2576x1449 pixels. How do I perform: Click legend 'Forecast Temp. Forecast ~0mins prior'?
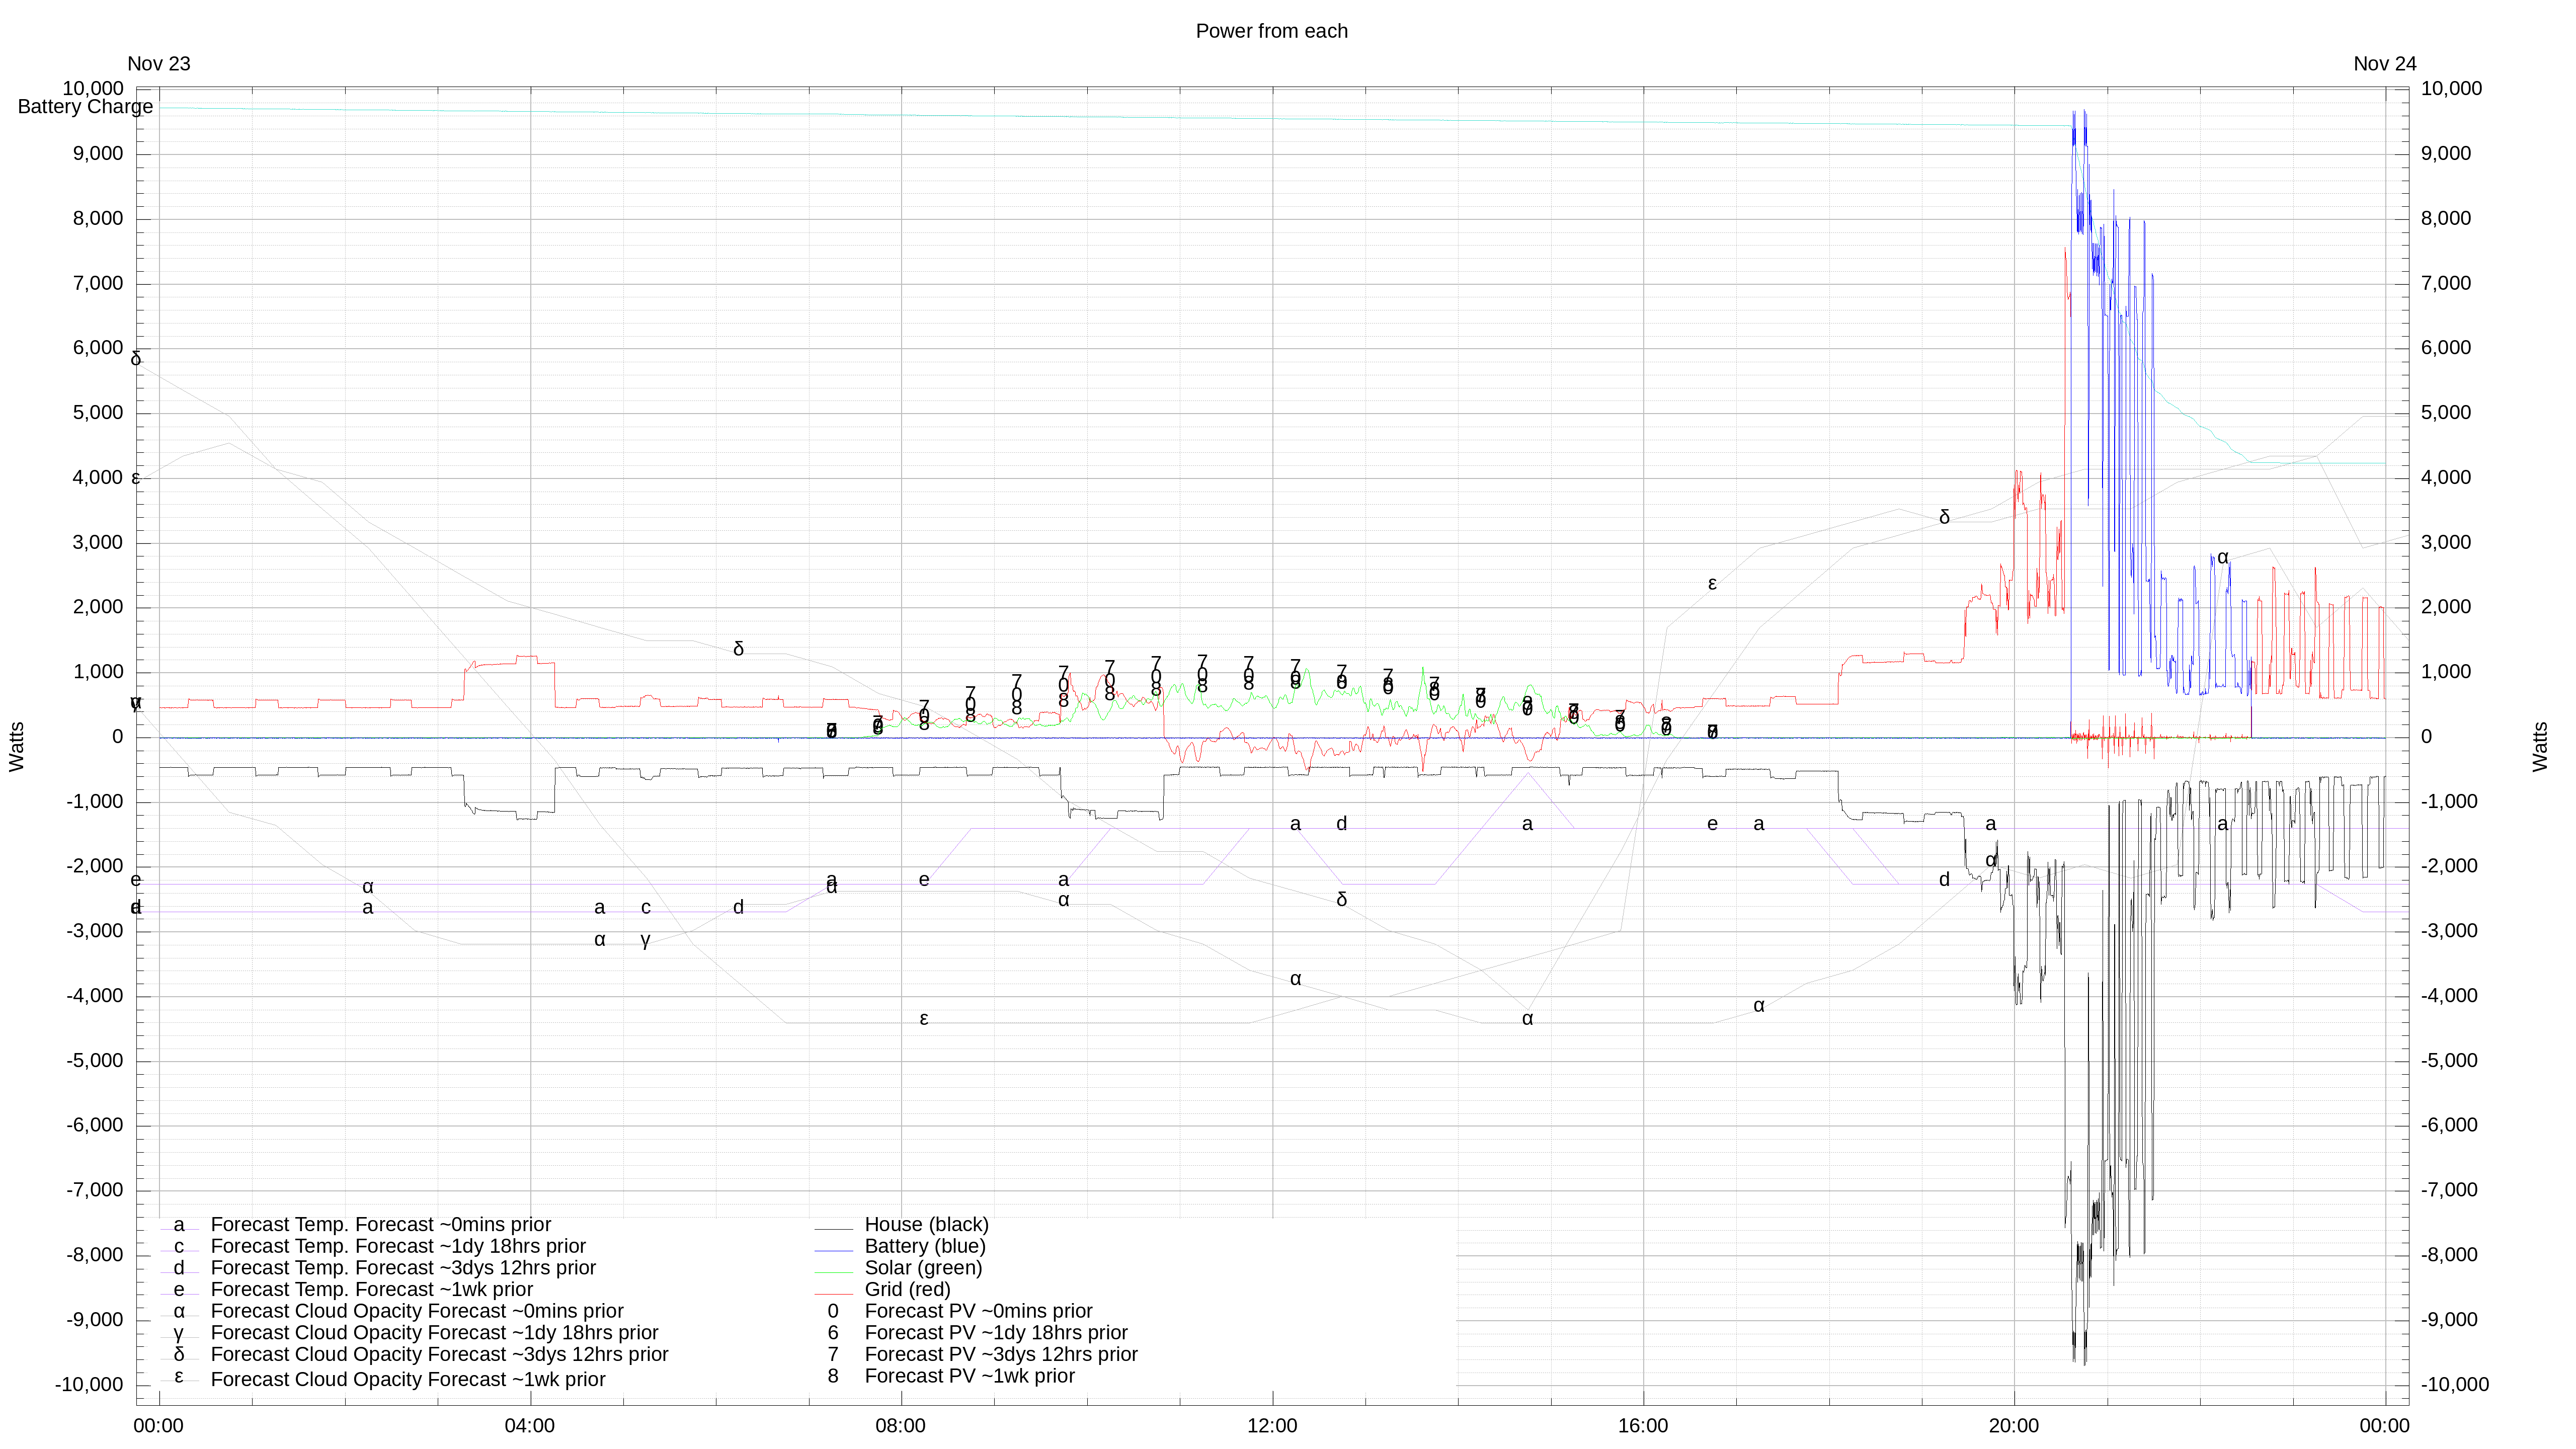point(381,1224)
